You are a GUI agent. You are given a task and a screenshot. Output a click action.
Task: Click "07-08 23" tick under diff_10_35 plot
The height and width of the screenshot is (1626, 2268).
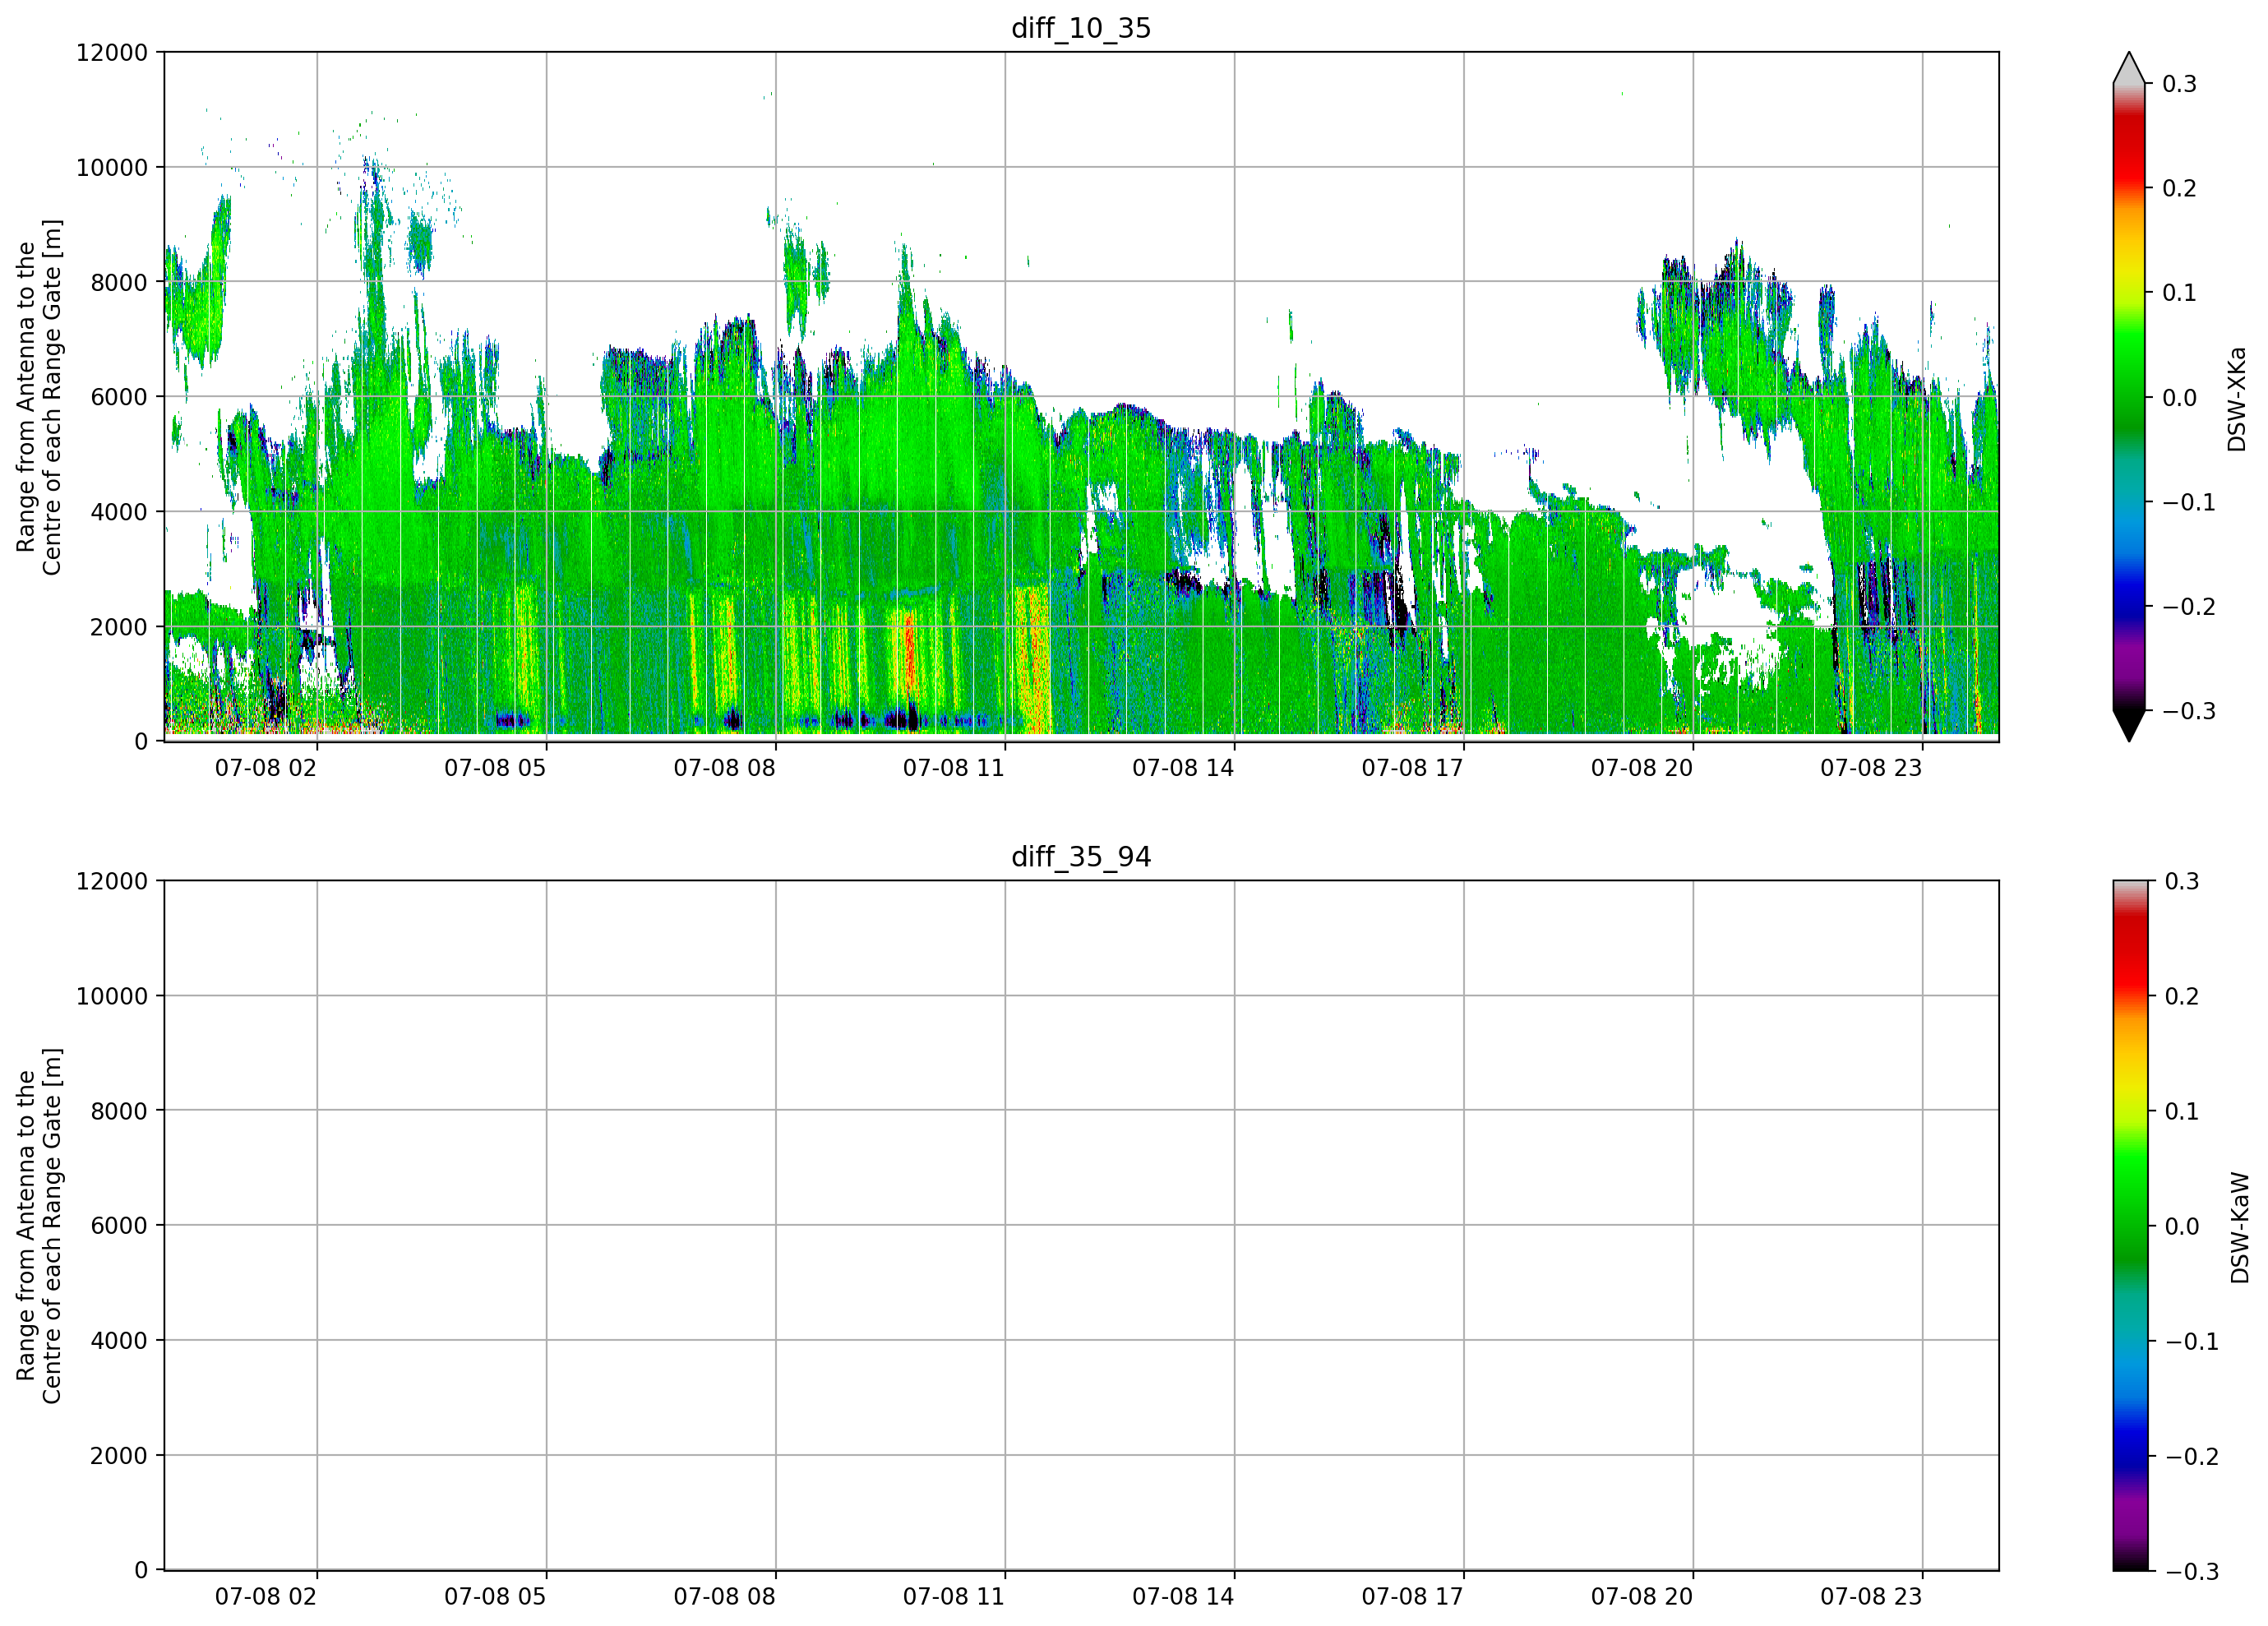coord(1871,768)
